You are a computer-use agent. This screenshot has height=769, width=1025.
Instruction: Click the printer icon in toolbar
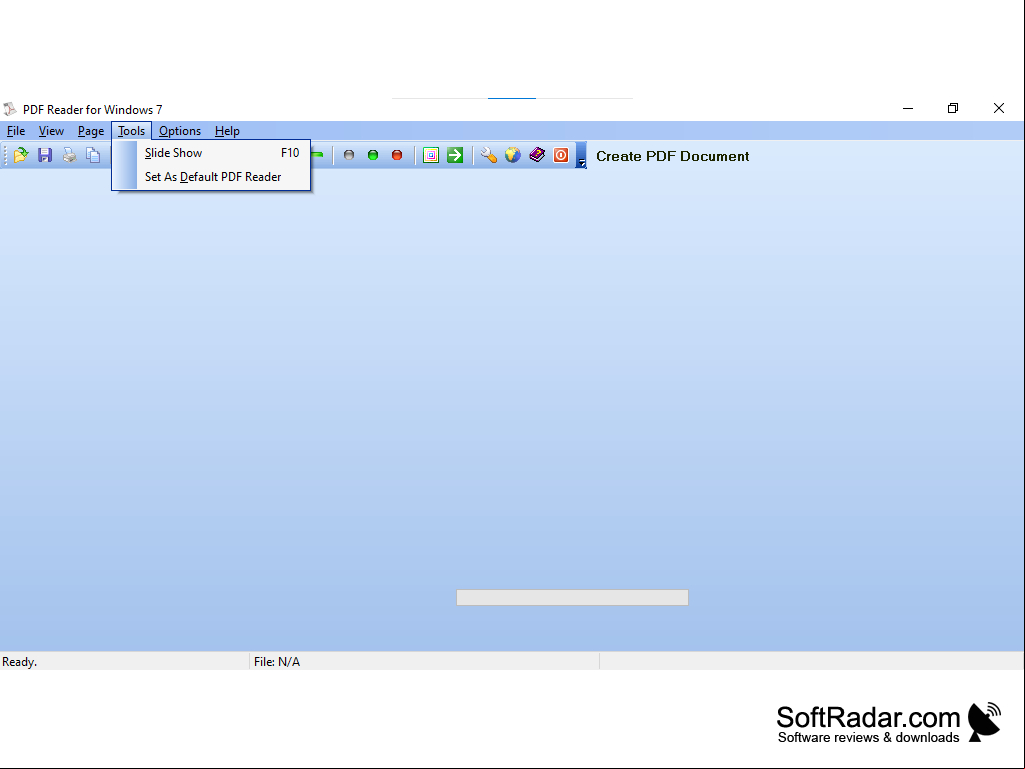pos(69,155)
